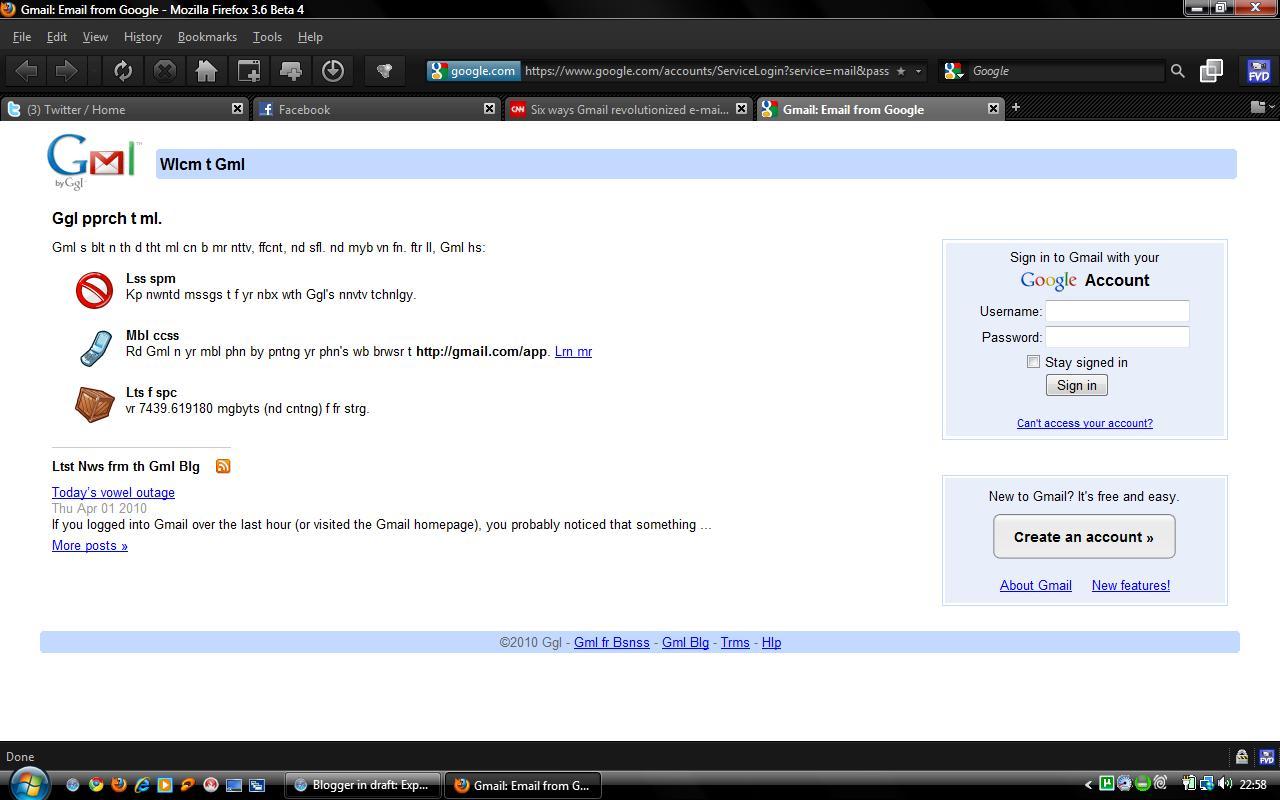Click inside the Google search box

1065,71
